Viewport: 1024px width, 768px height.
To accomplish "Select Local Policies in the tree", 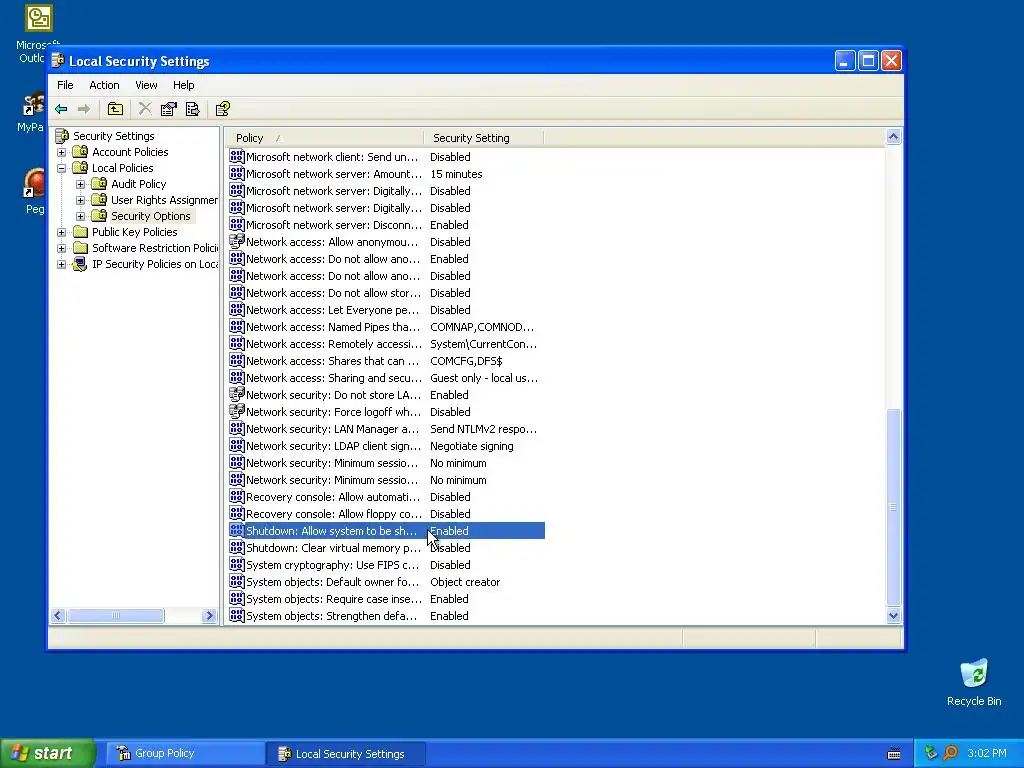I will tap(122, 168).
